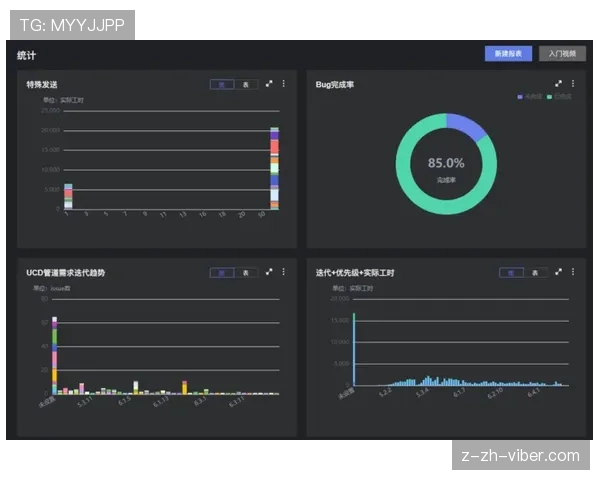
Task: Open more options for 迭代+优先级+实际工时 panel
Action: point(572,272)
